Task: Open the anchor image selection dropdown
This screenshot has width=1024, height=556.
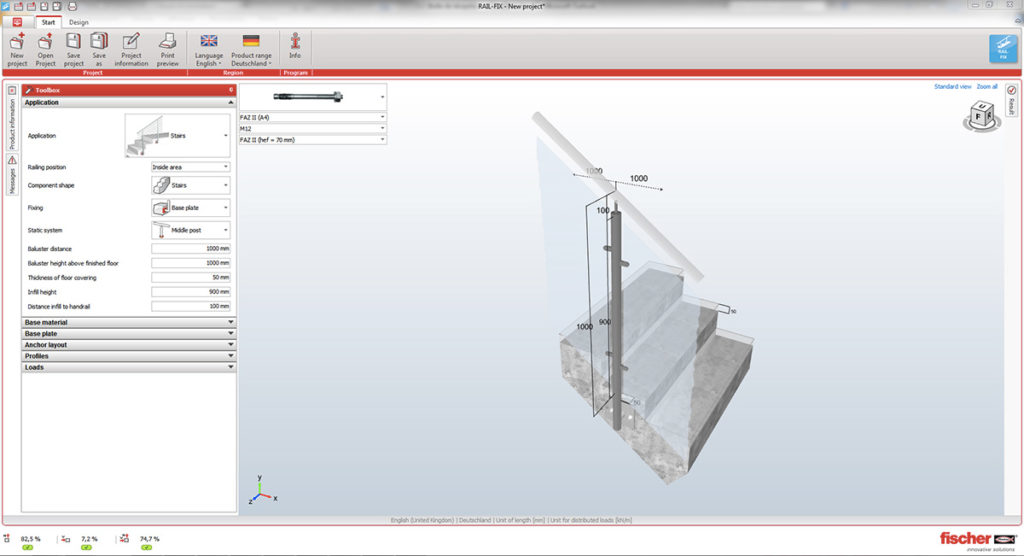Action: coord(313,97)
